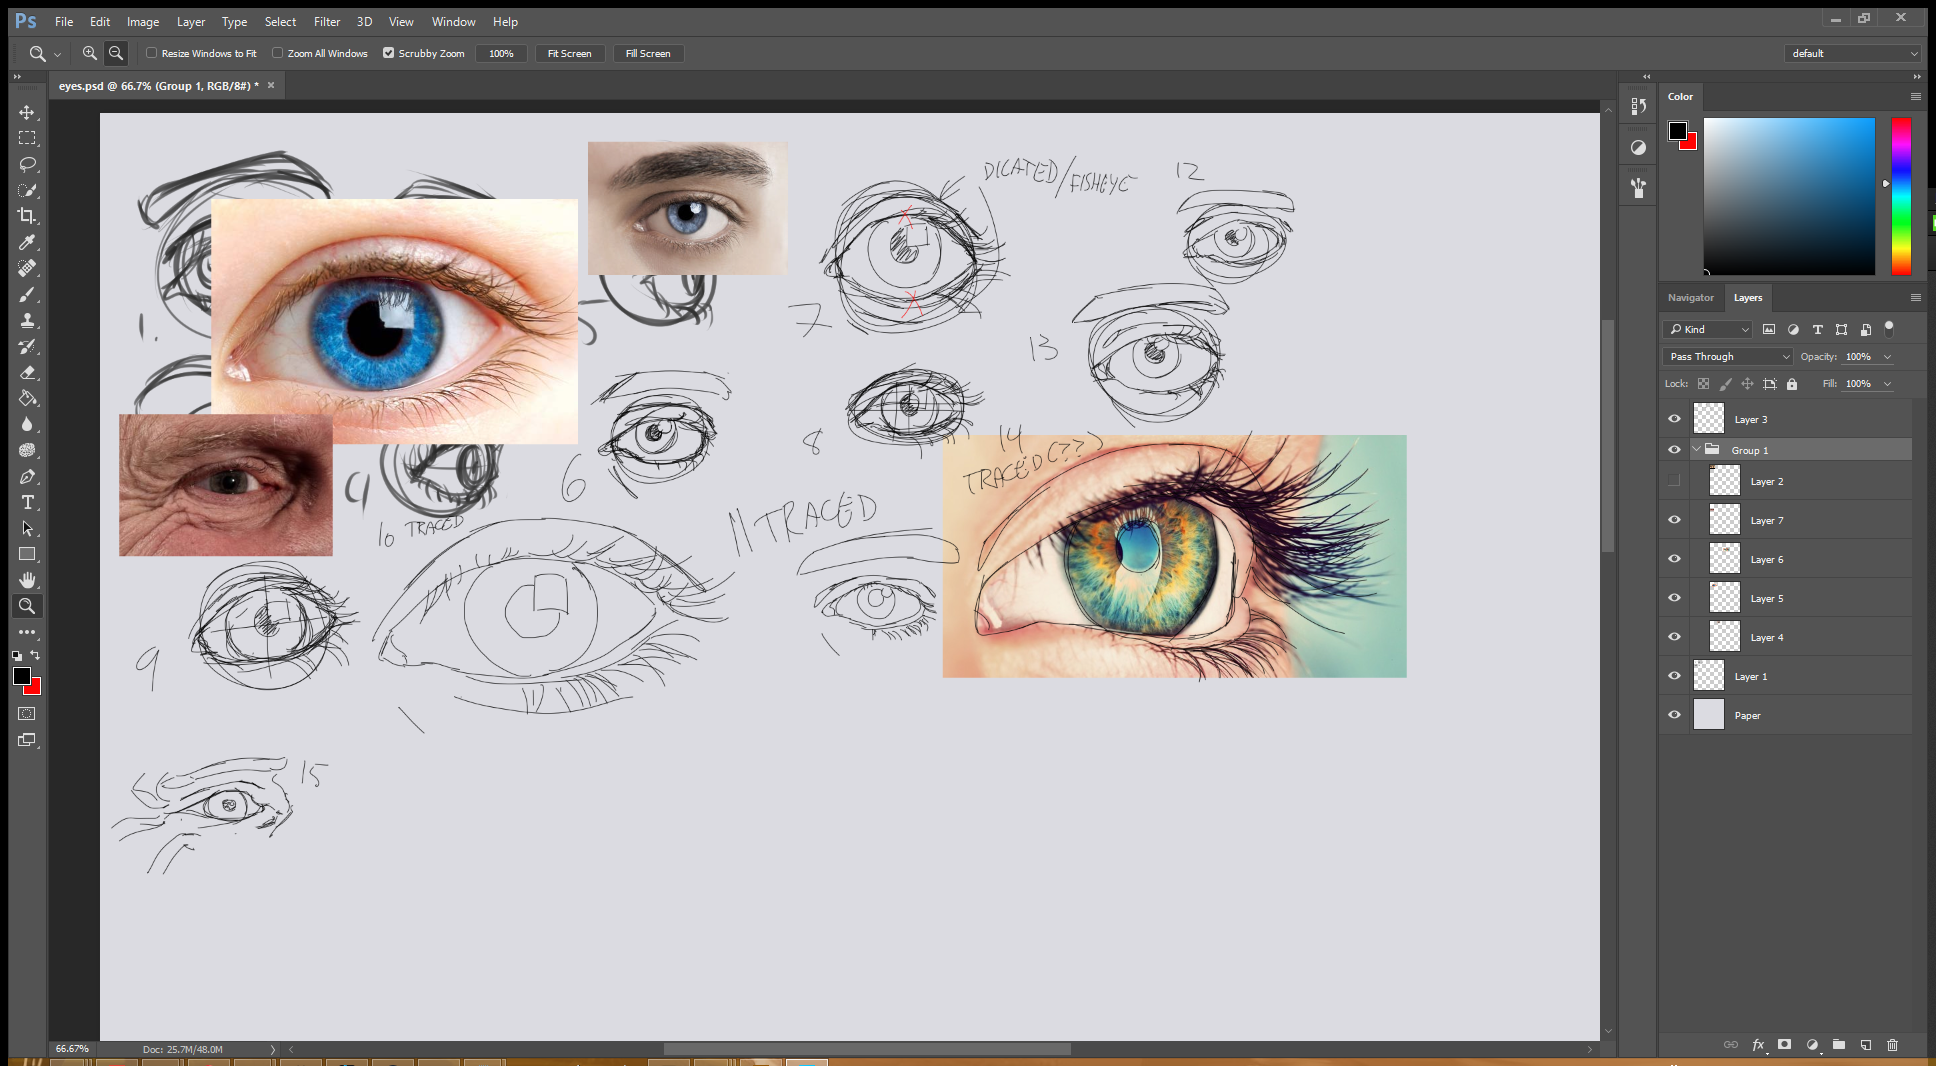Open Color panel options menu
The width and height of the screenshot is (1936, 1066).
1915,97
